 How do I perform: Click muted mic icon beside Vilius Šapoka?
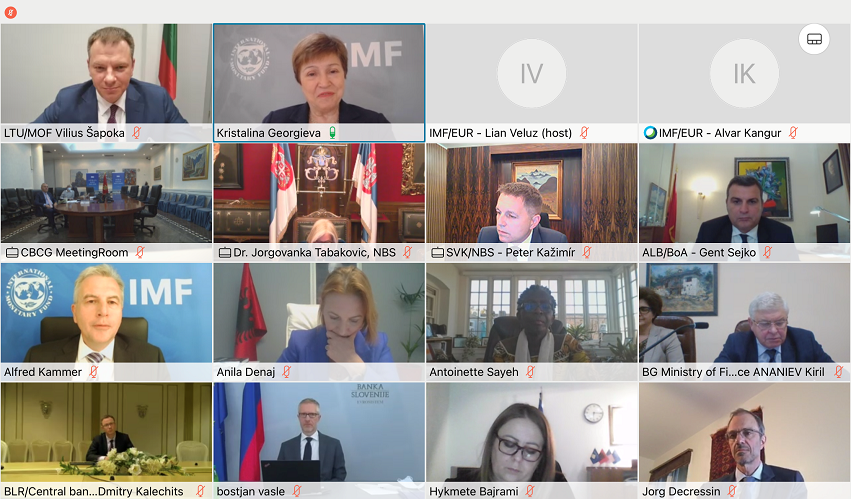point(136,132)
